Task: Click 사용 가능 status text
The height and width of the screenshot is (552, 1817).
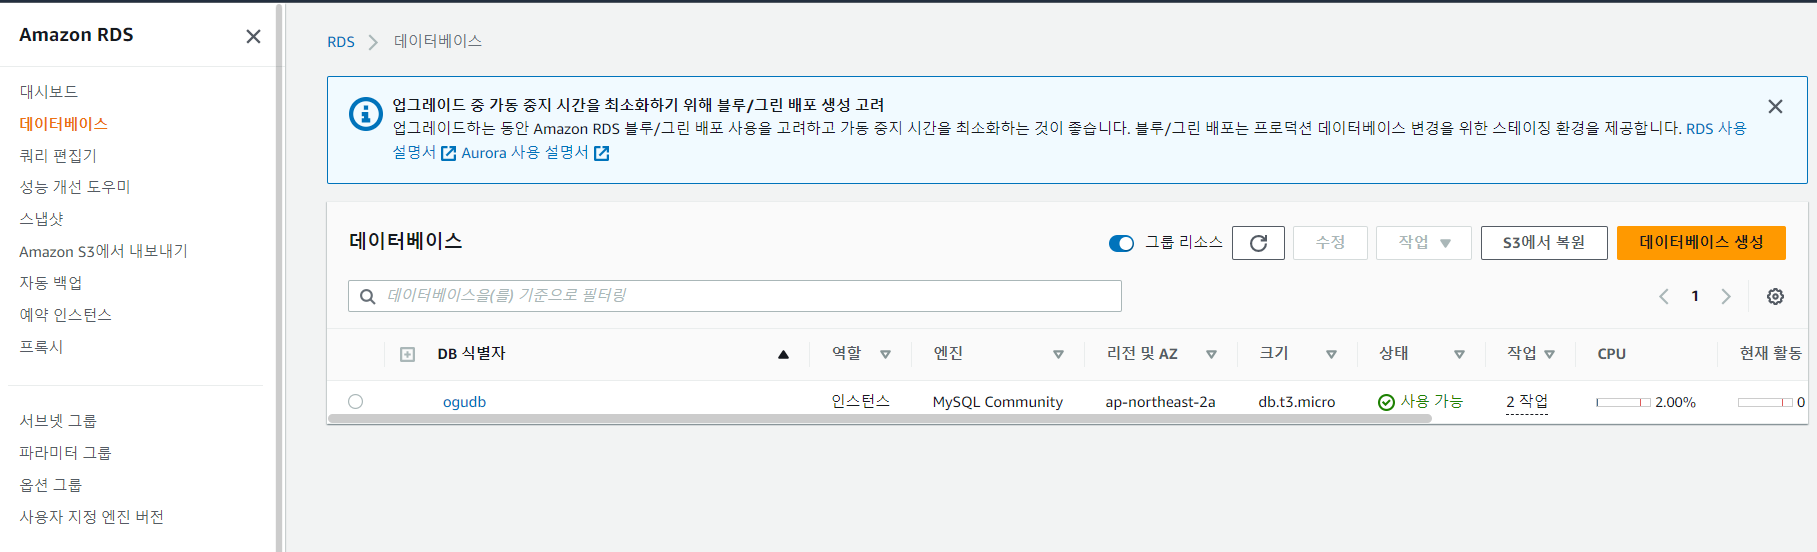Action: [x=1432, y=402]
